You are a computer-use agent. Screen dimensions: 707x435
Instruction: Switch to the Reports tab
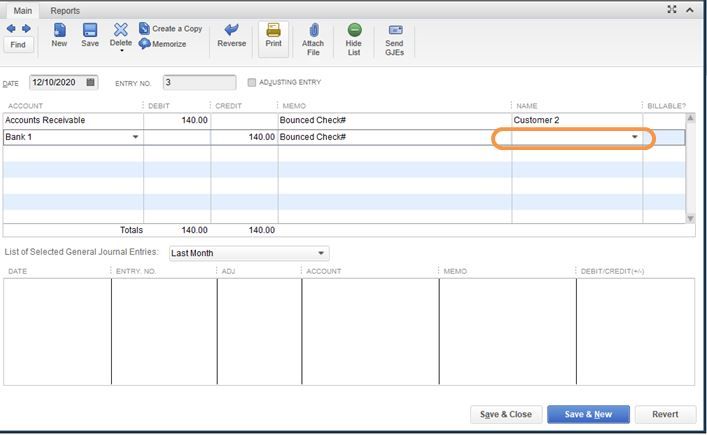point(65,10)
